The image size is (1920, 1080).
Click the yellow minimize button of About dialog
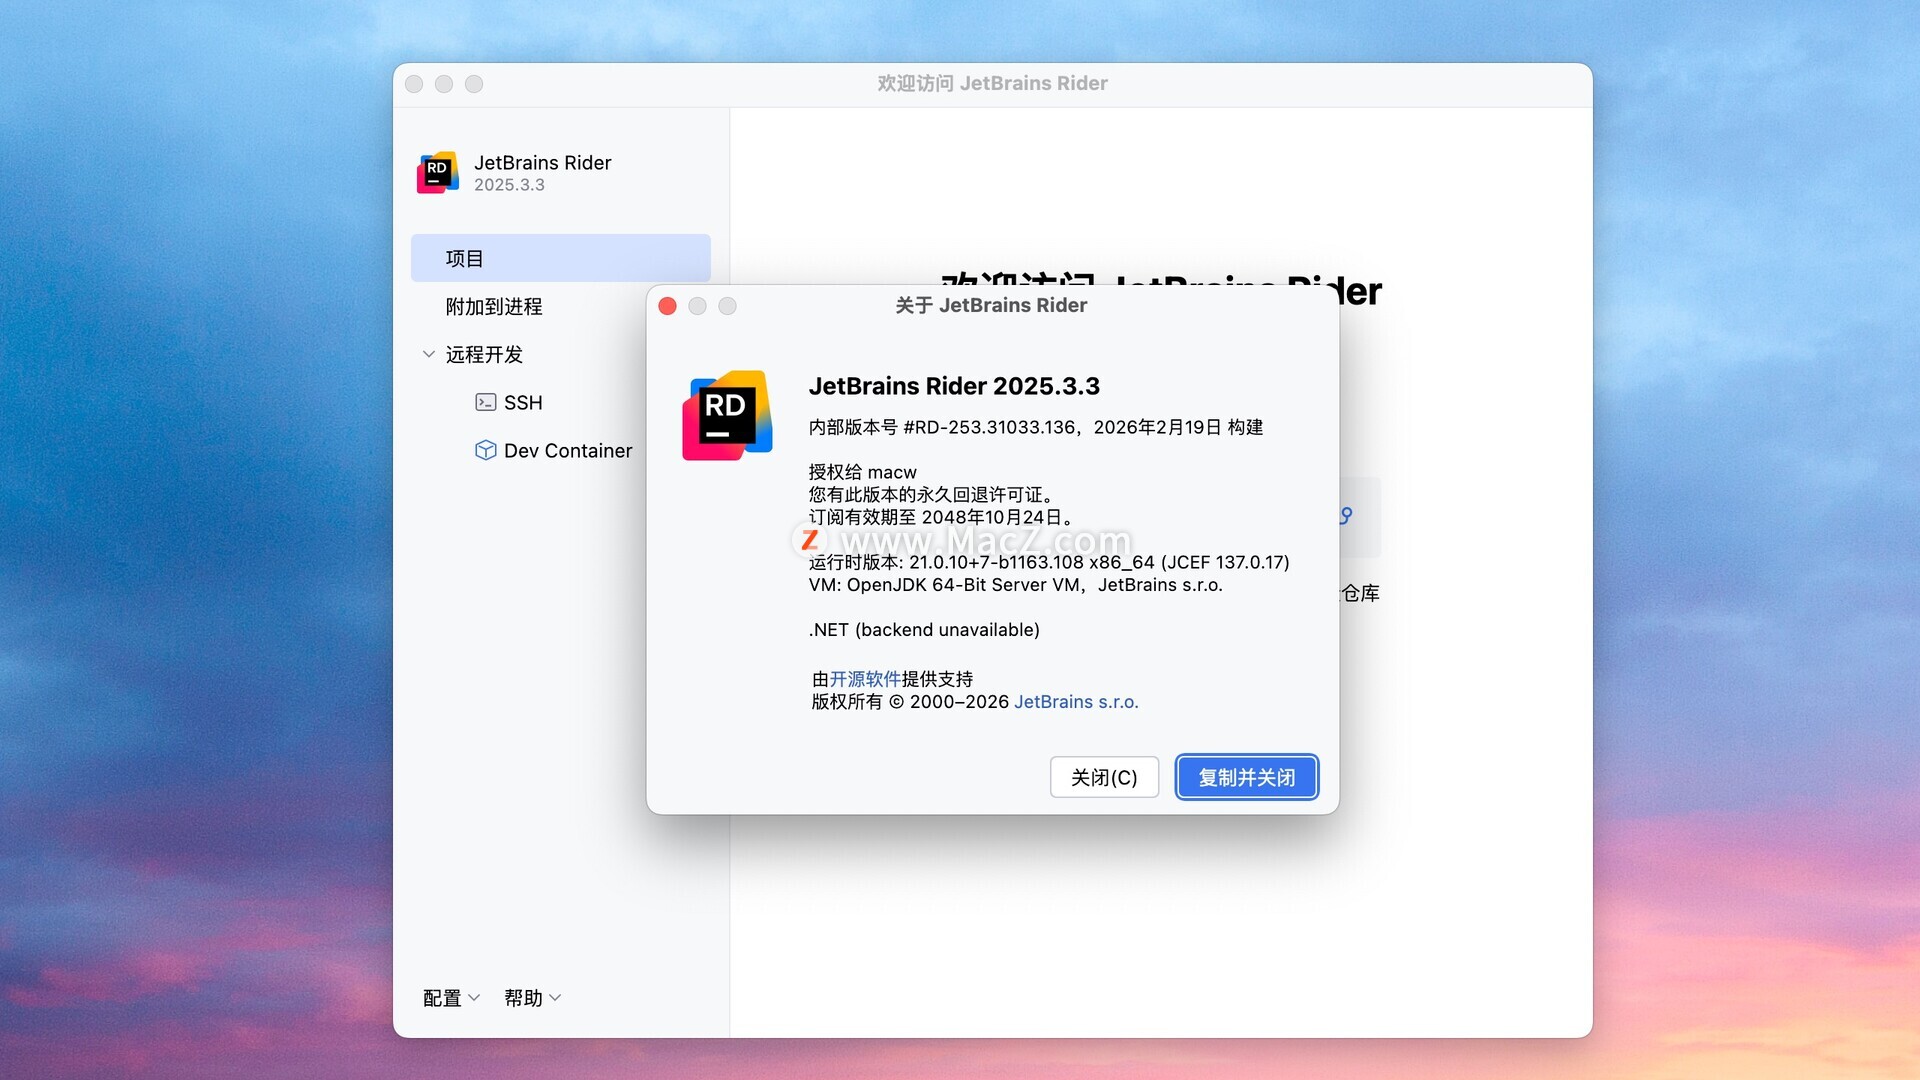coord(698,306)
